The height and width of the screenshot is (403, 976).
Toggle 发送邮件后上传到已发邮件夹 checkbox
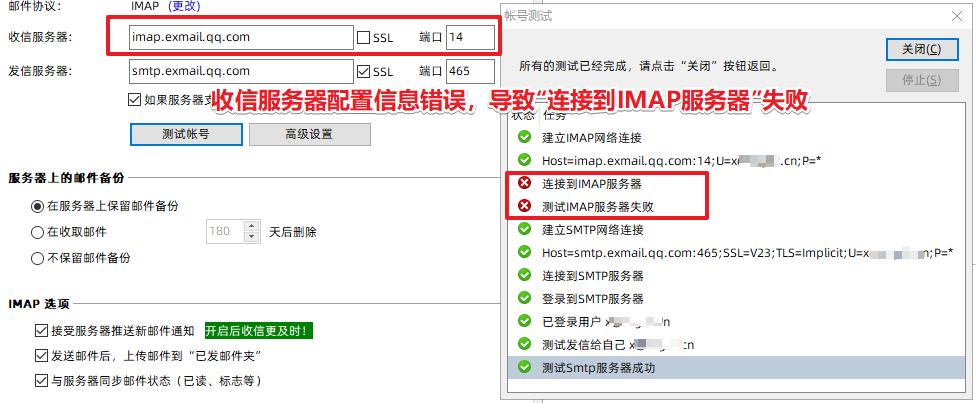pyautogui.click(x=42, y=356)
